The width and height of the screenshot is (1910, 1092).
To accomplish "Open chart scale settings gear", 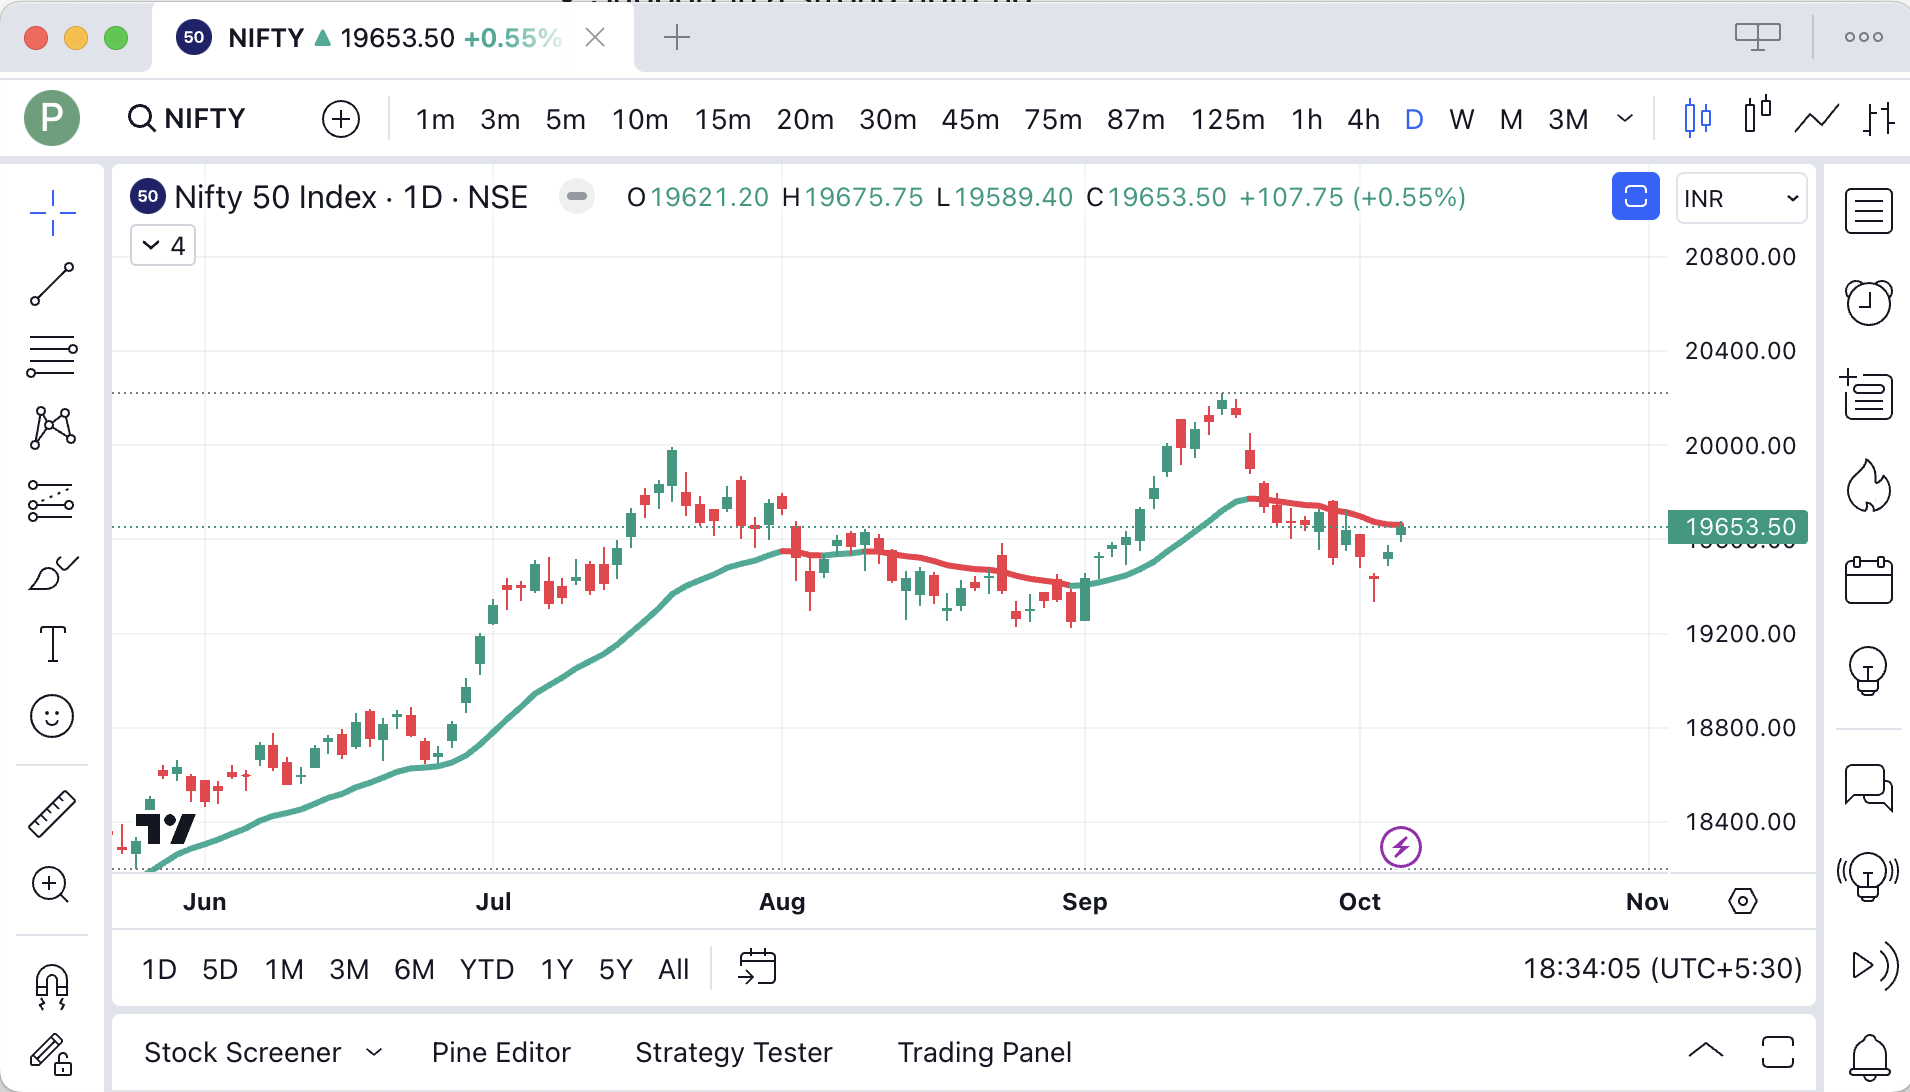I will coord(1743,901).
